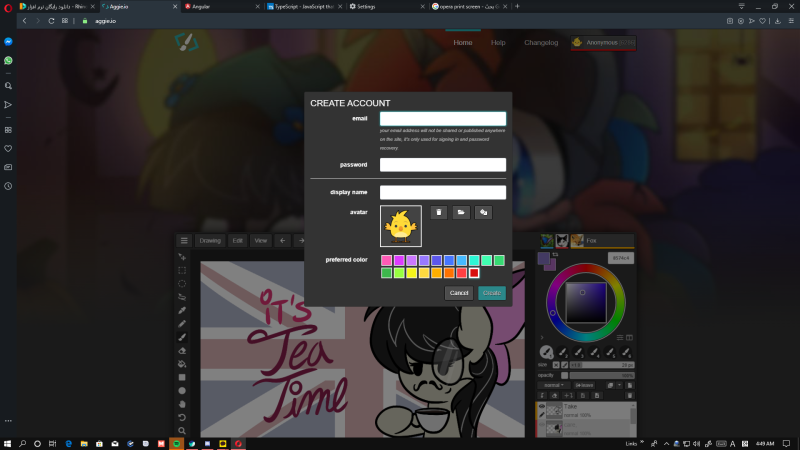
Task: Click the Create button
Action: (492, 293)
